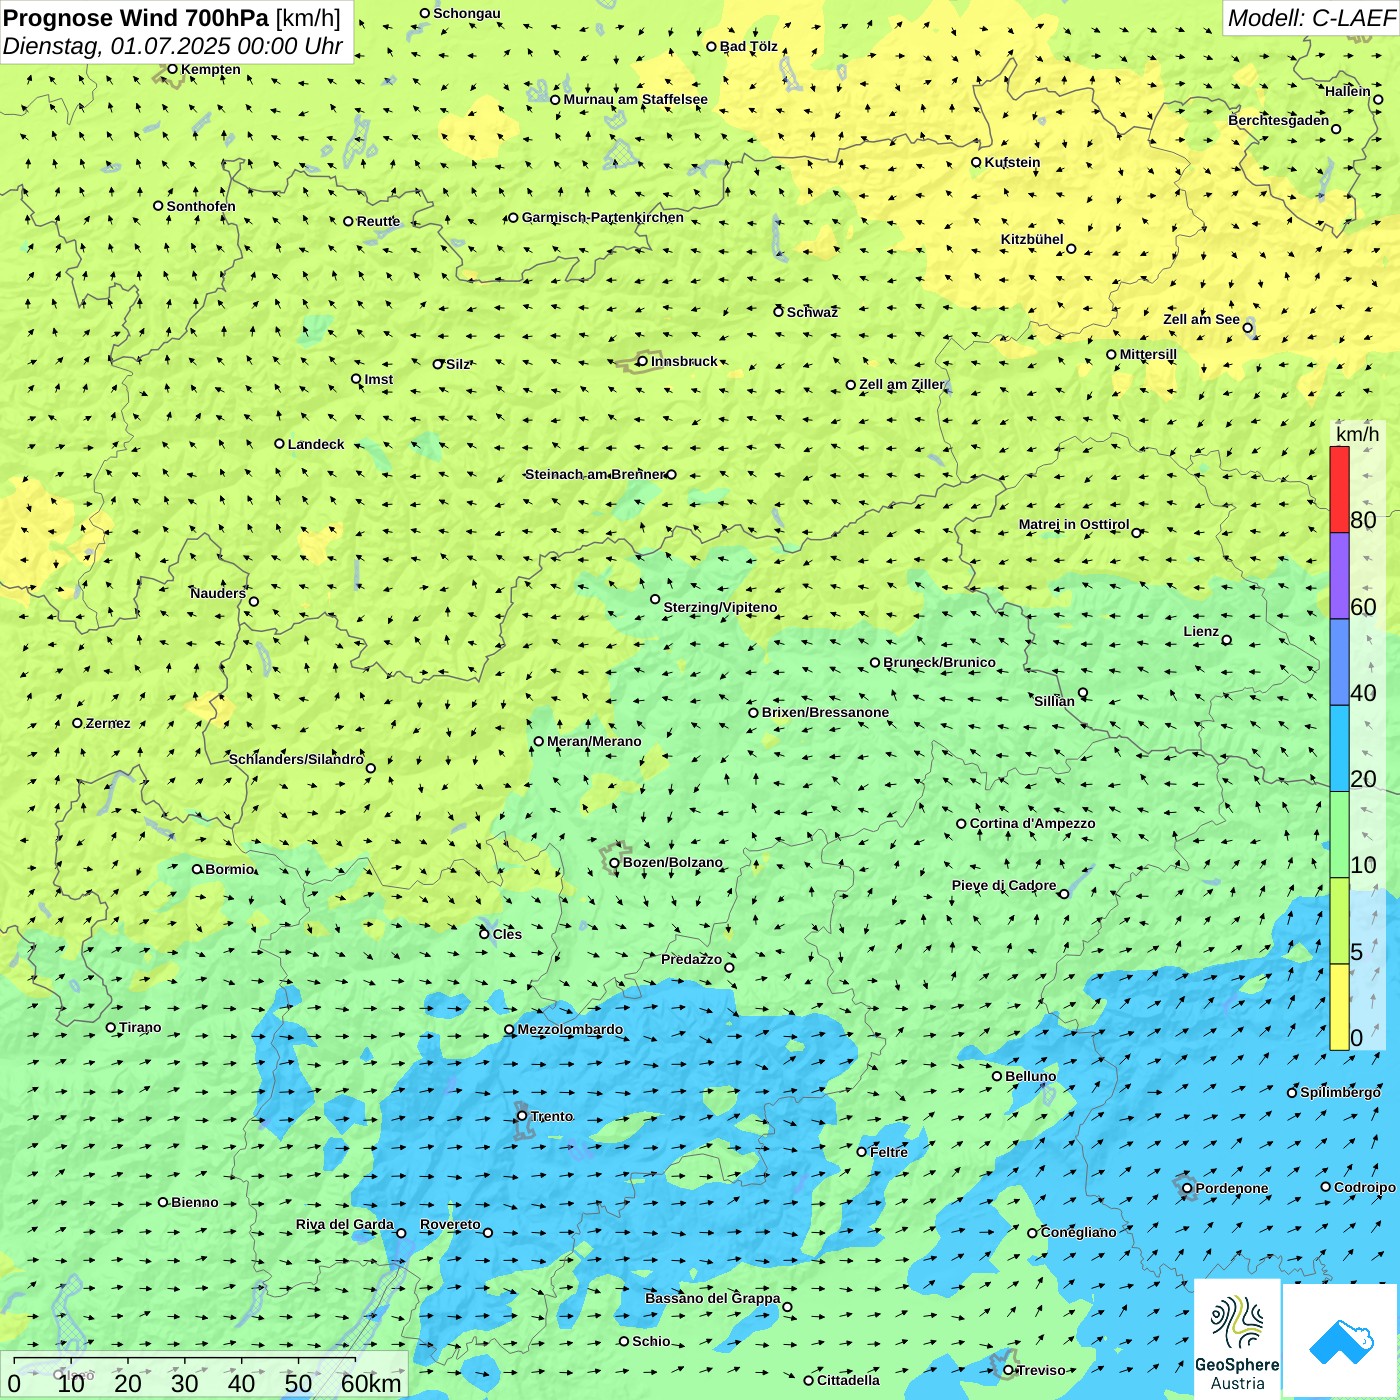Click the Belluno location circle
Viewport: 1400px width, 1400px height.
(x=997, y=1076)
